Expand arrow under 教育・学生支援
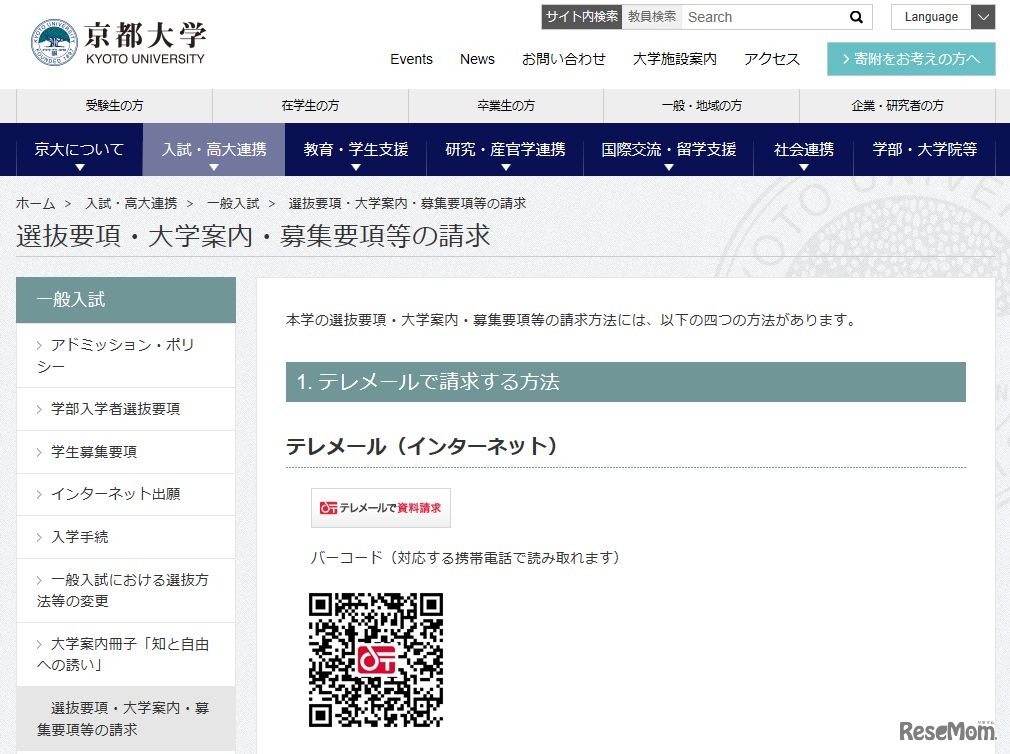The image size is (1010, 754). [x=356, y=167]
